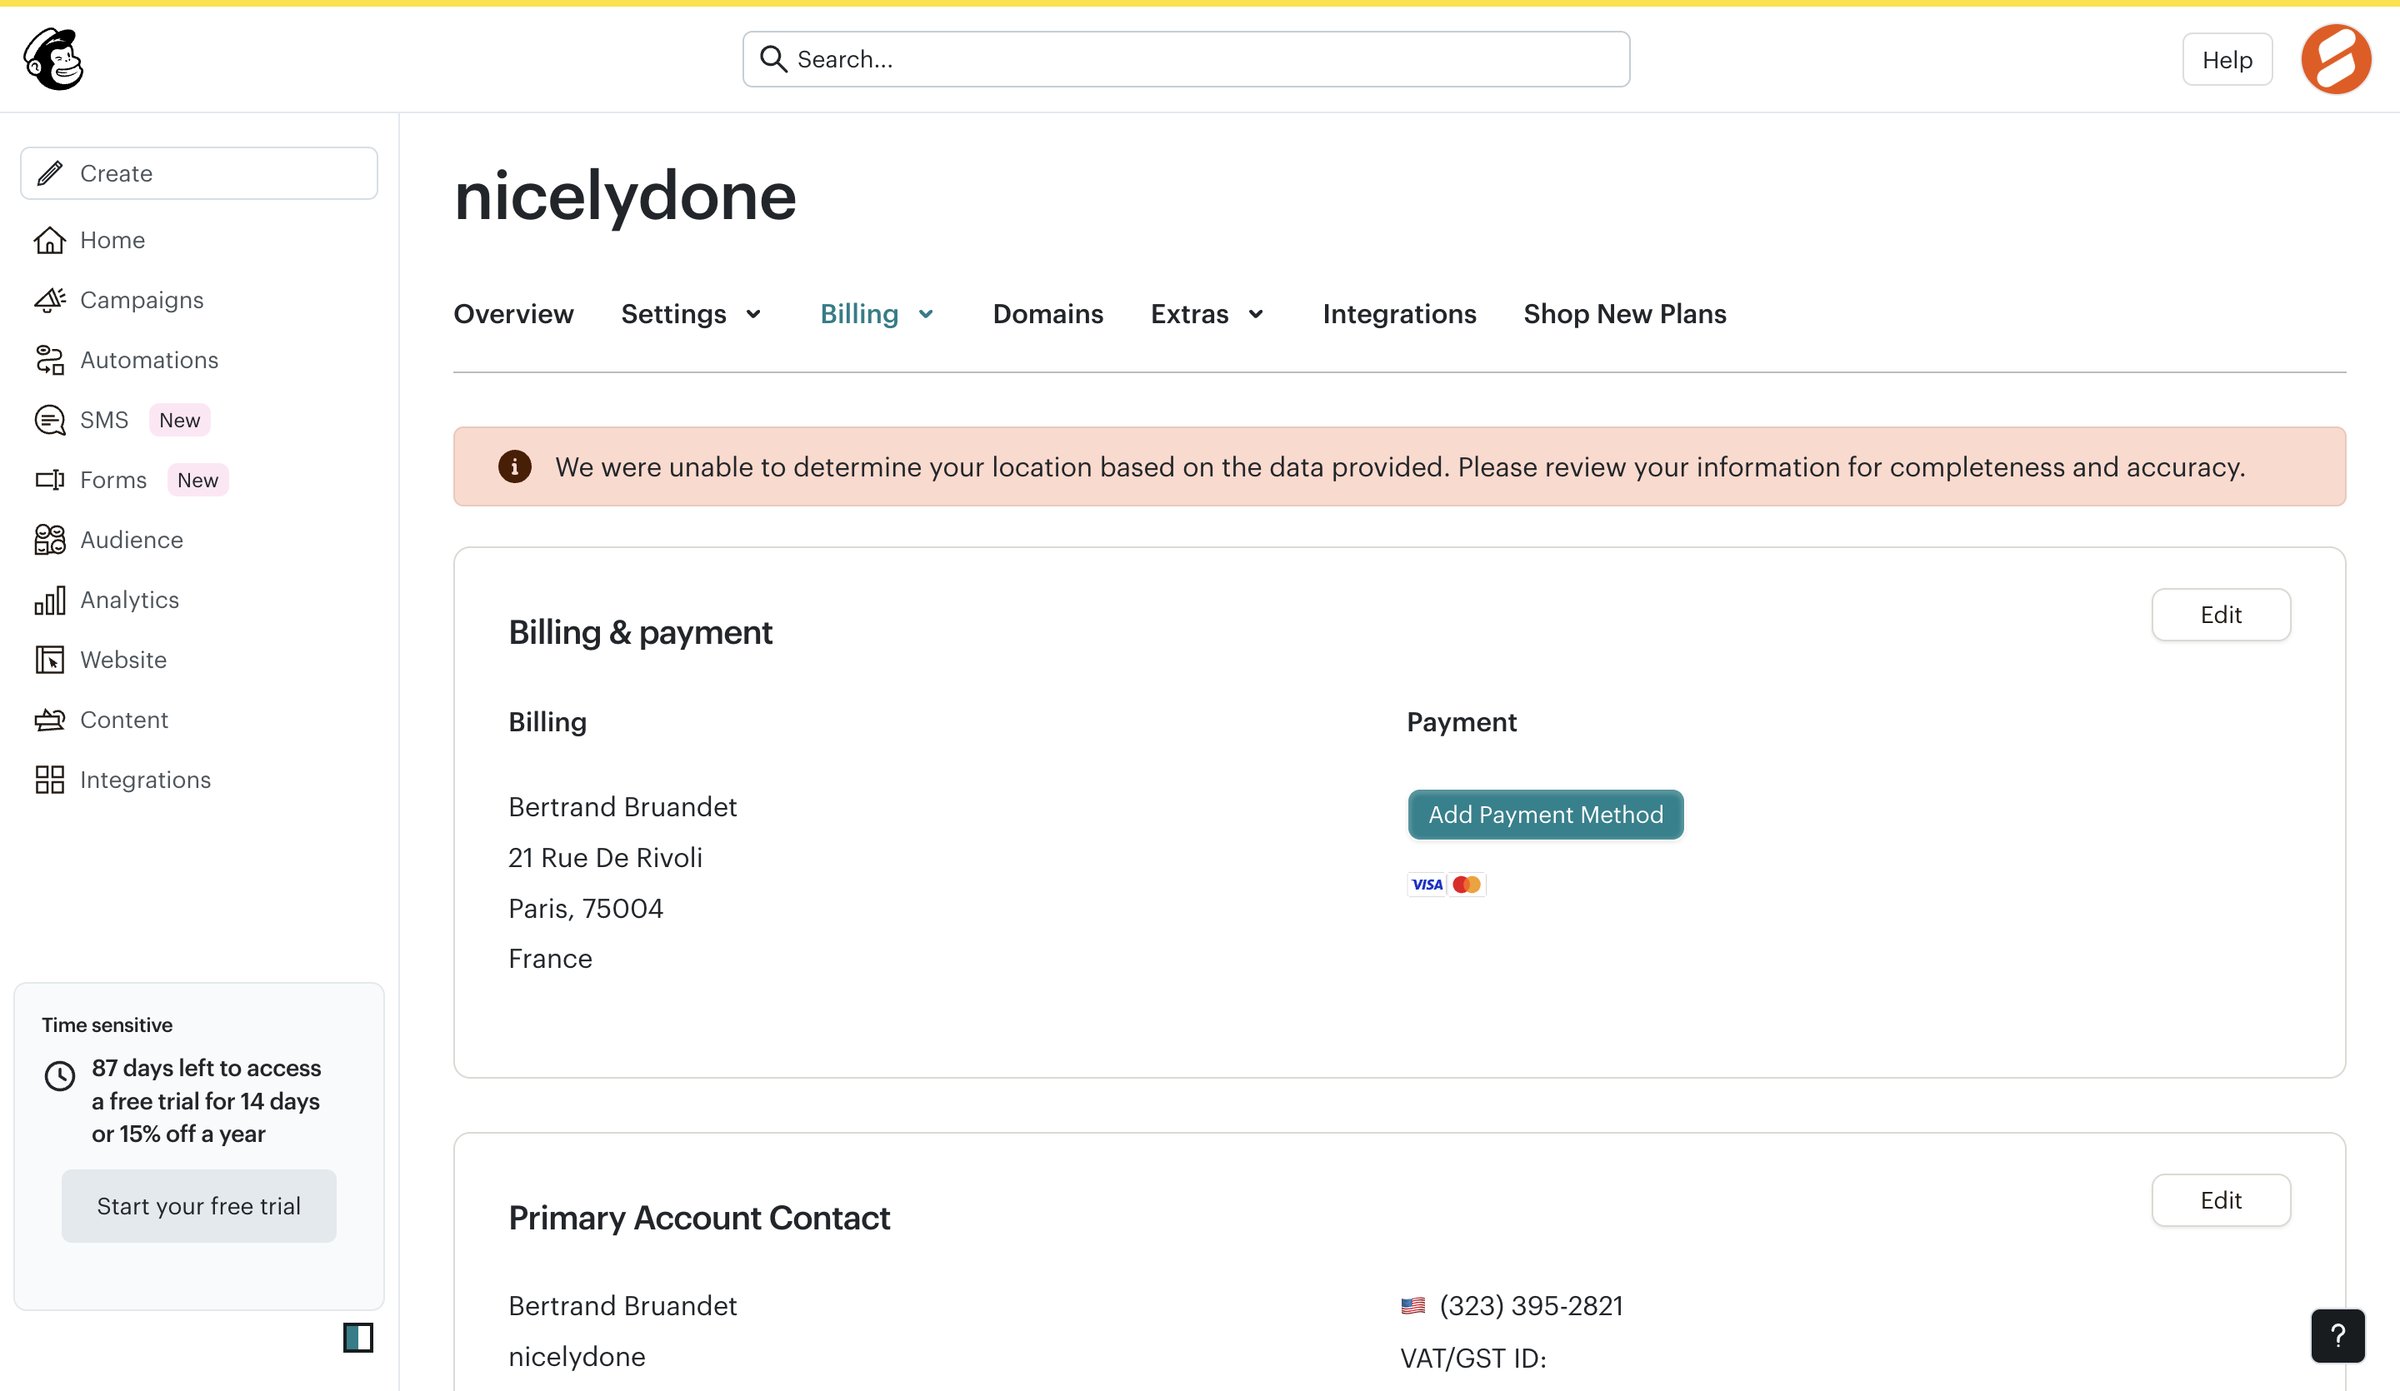Click the clock icon in Time sensitive card

tap(60, 1076)
